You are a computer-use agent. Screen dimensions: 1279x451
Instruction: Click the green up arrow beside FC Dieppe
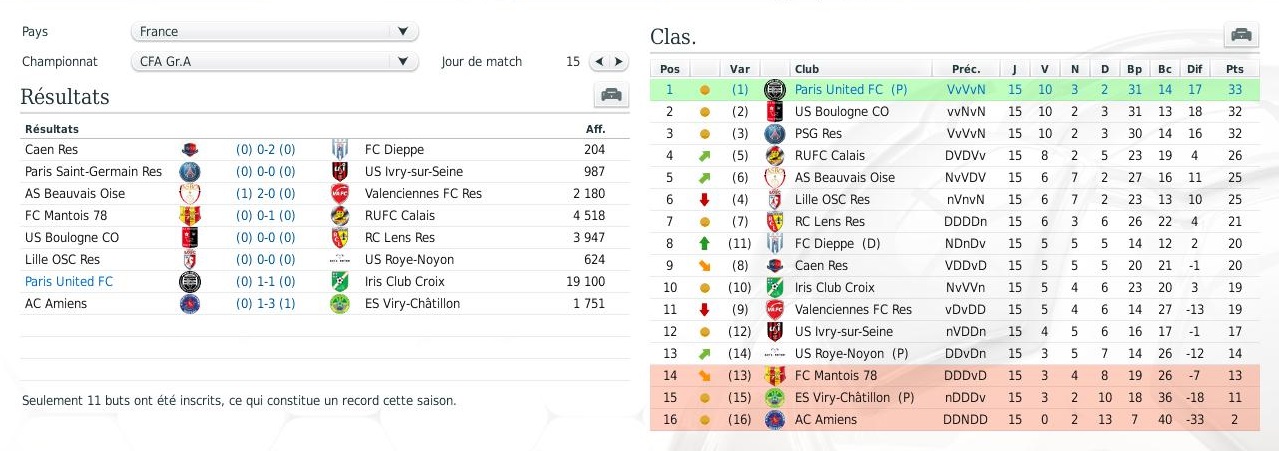(705, 244)
